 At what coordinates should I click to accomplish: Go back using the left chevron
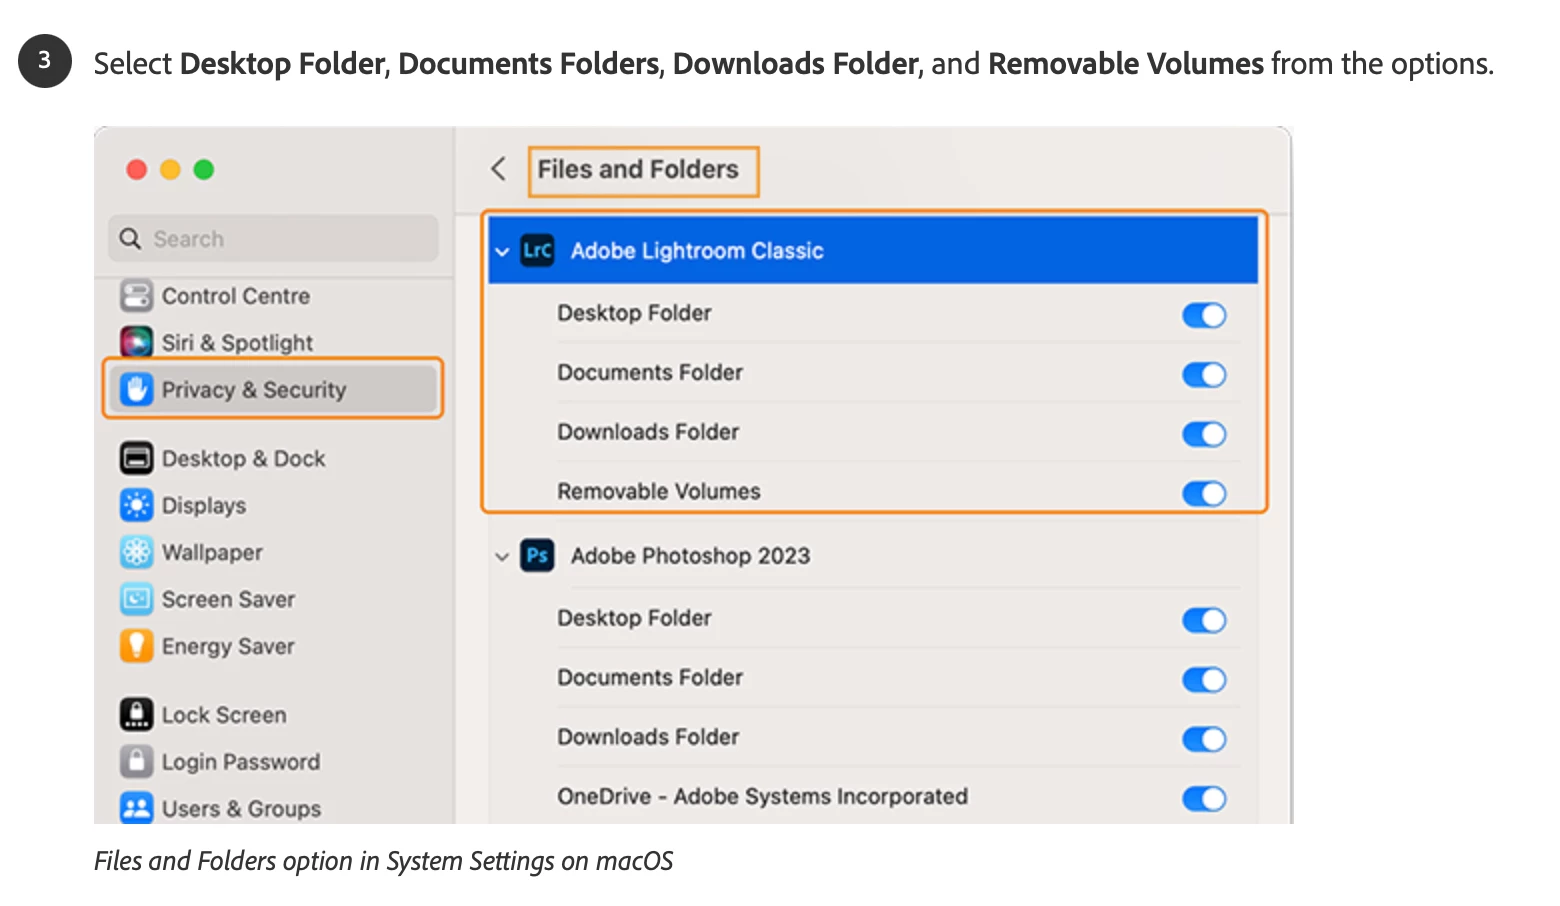pyautogui.click(x=499, y=168)
